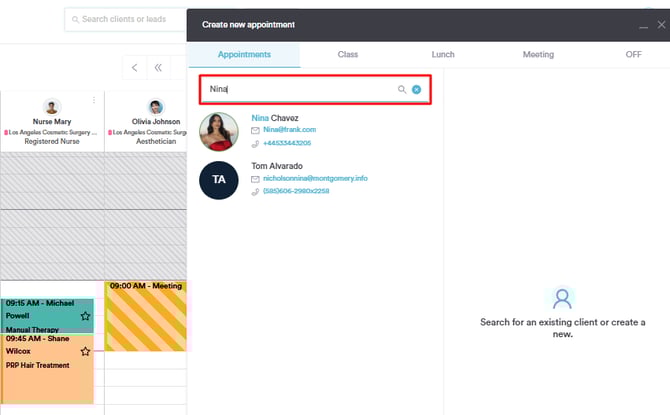The width and height of the screenshot is (670, 415).
Task: Jump back with double left chevron
Action: [x=158, y=67]
